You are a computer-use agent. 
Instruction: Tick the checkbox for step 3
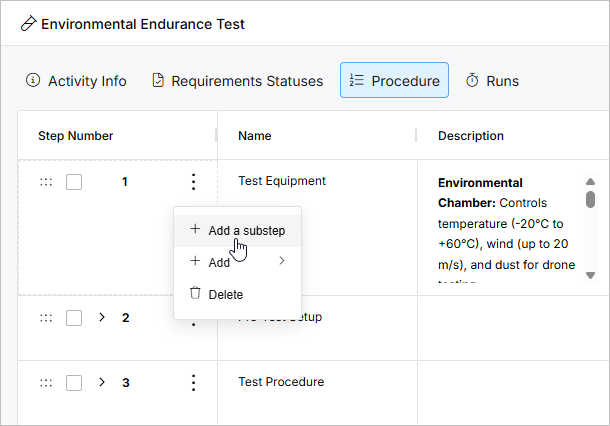[x=74, y=382]
